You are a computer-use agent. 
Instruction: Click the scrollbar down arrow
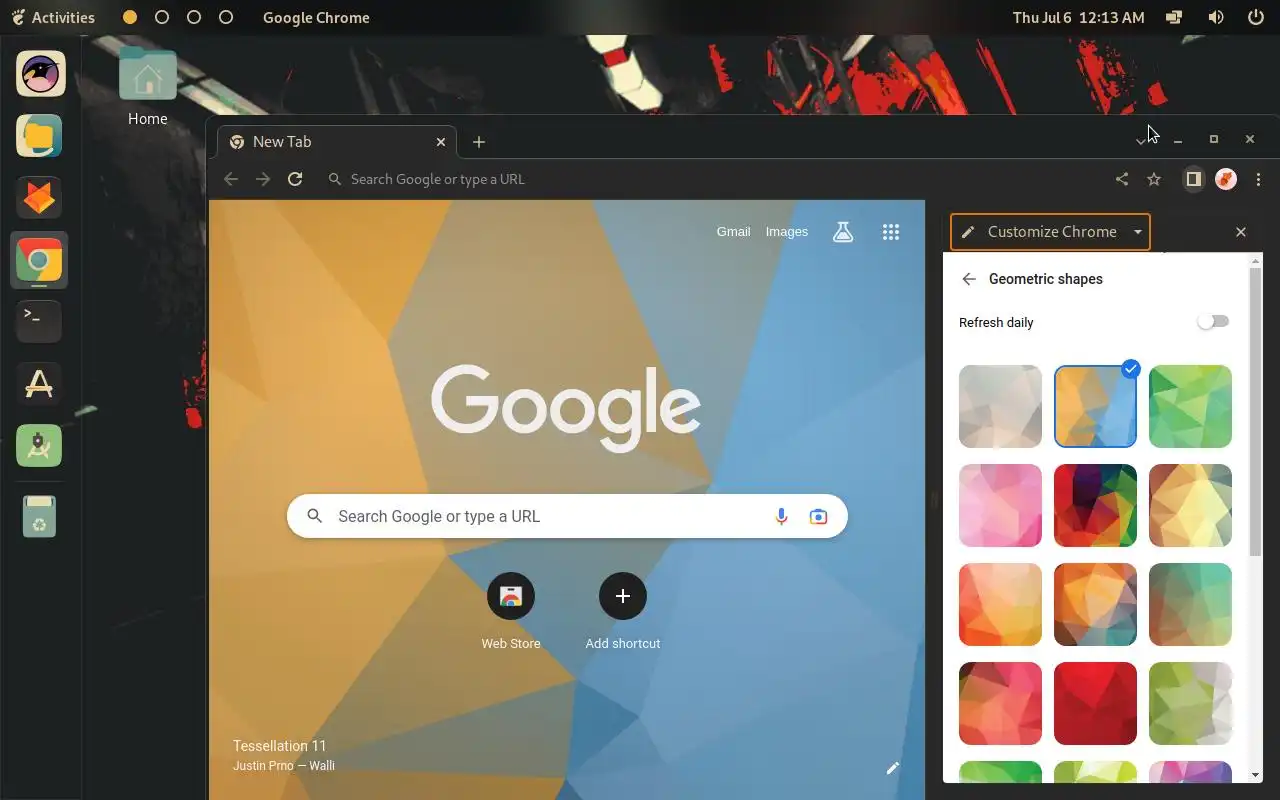1256,774
